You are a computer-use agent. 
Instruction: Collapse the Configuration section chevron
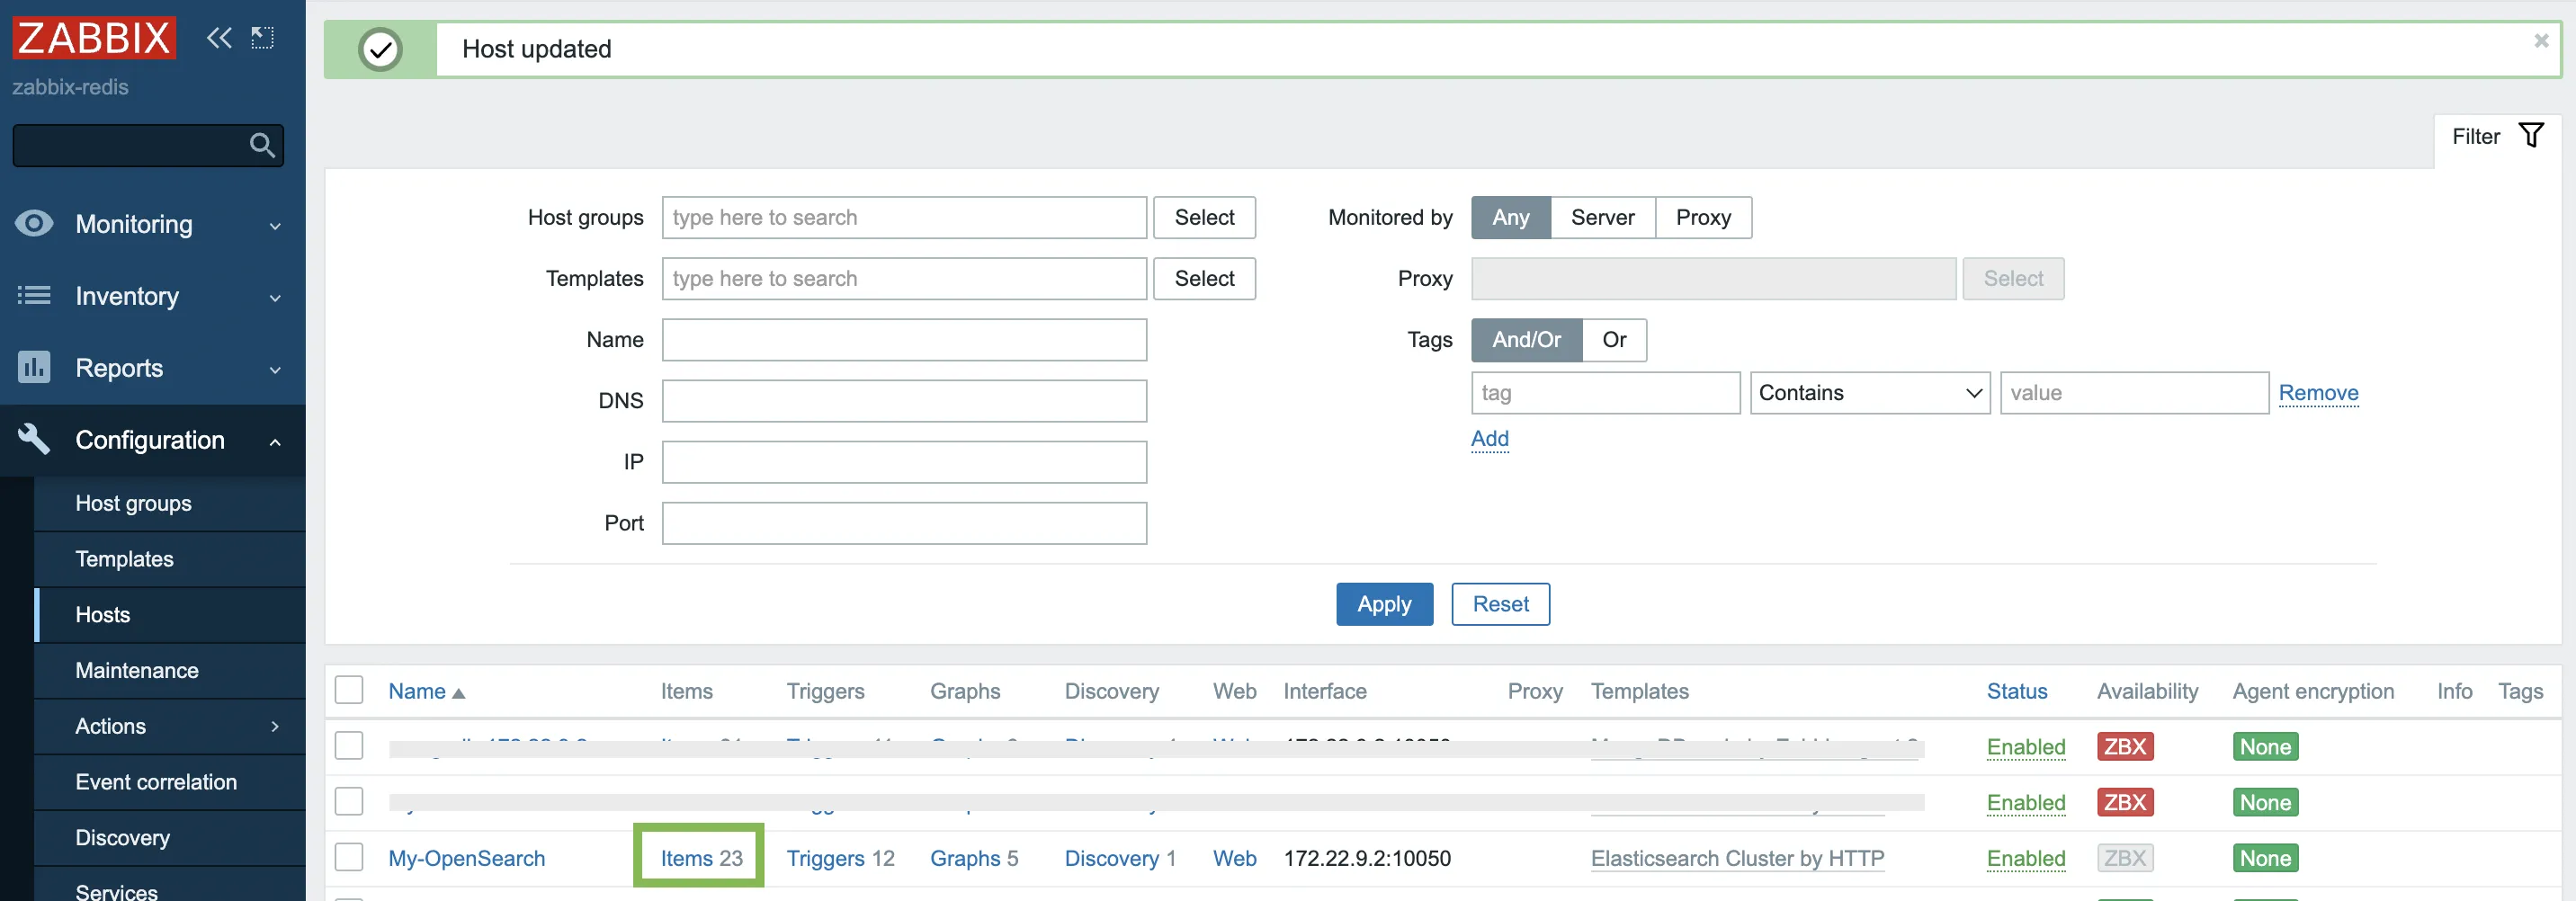pos(276,440)
